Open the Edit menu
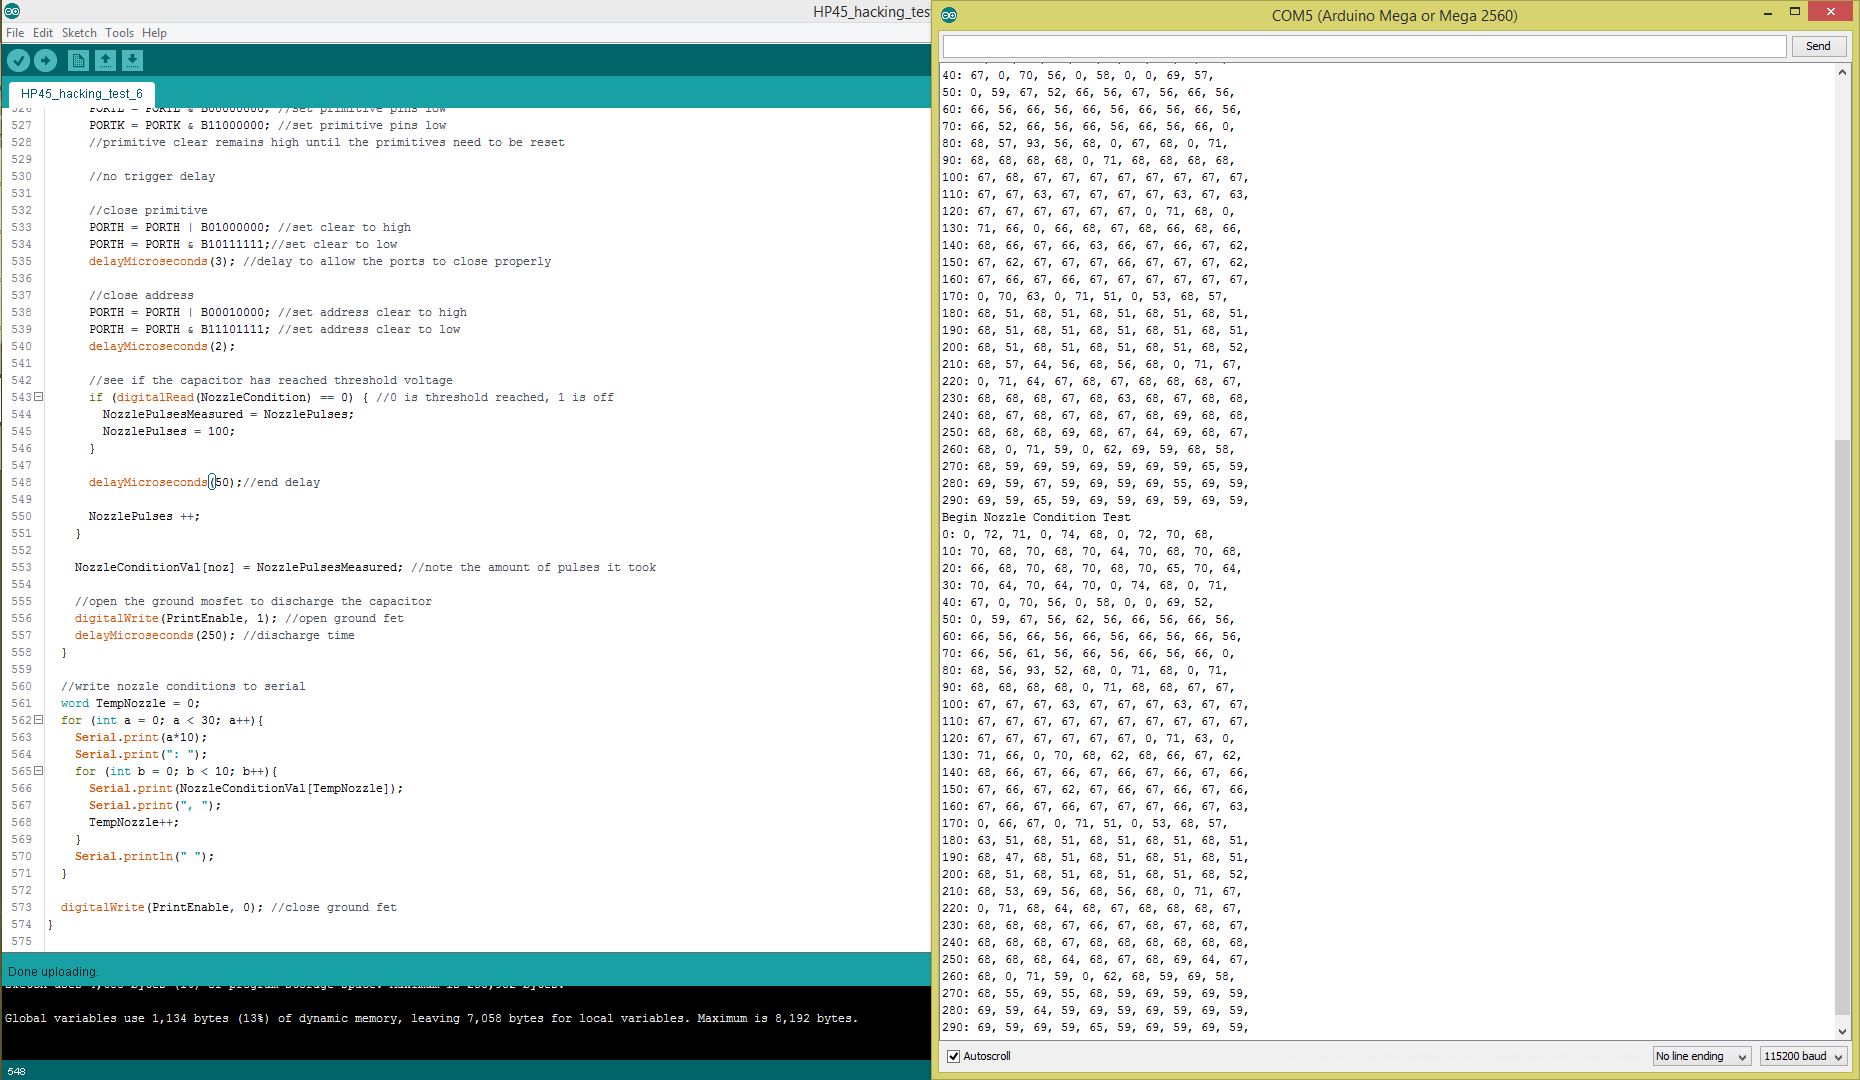The width and height of the screenshot is (1860, 1080). [43, 33]
